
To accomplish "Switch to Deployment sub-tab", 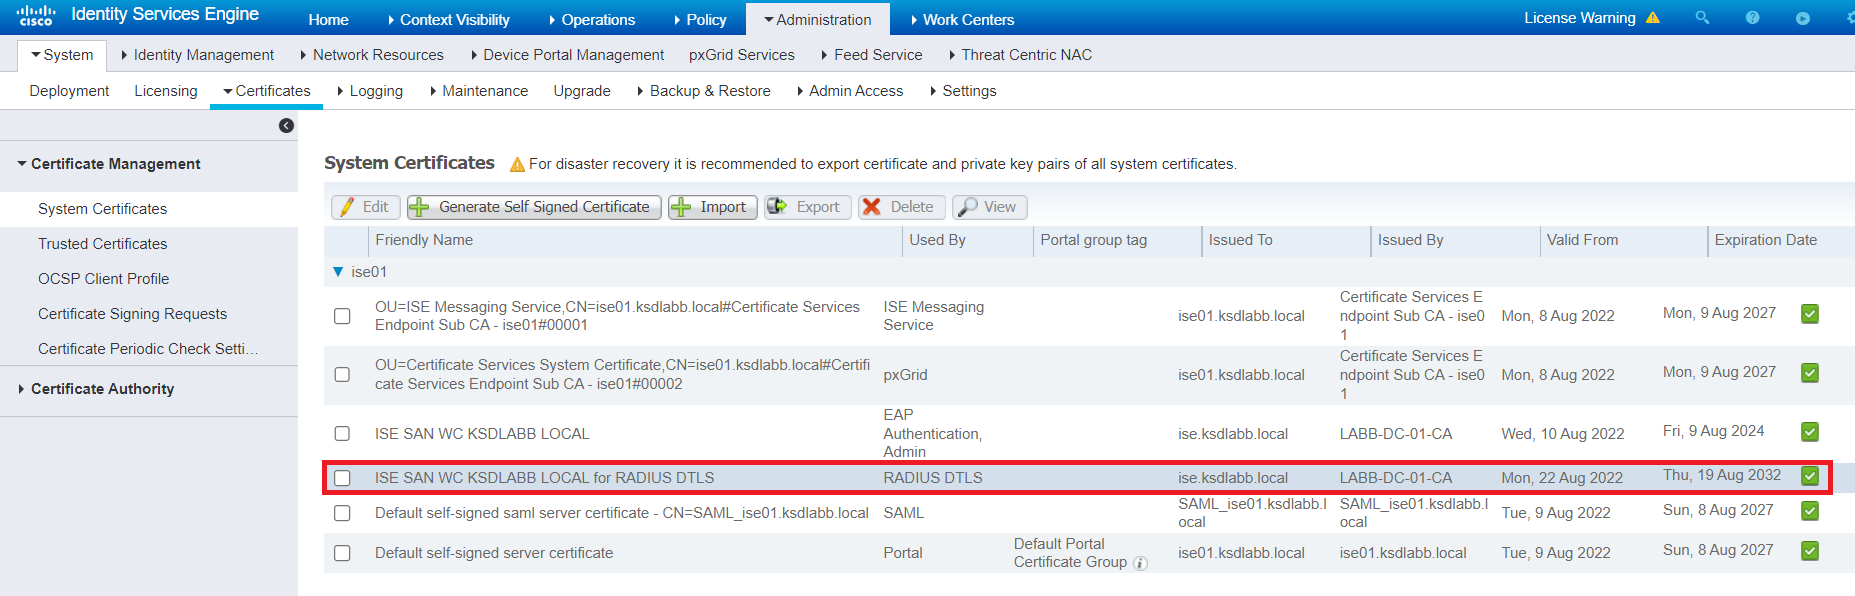I will coord(69,91).
